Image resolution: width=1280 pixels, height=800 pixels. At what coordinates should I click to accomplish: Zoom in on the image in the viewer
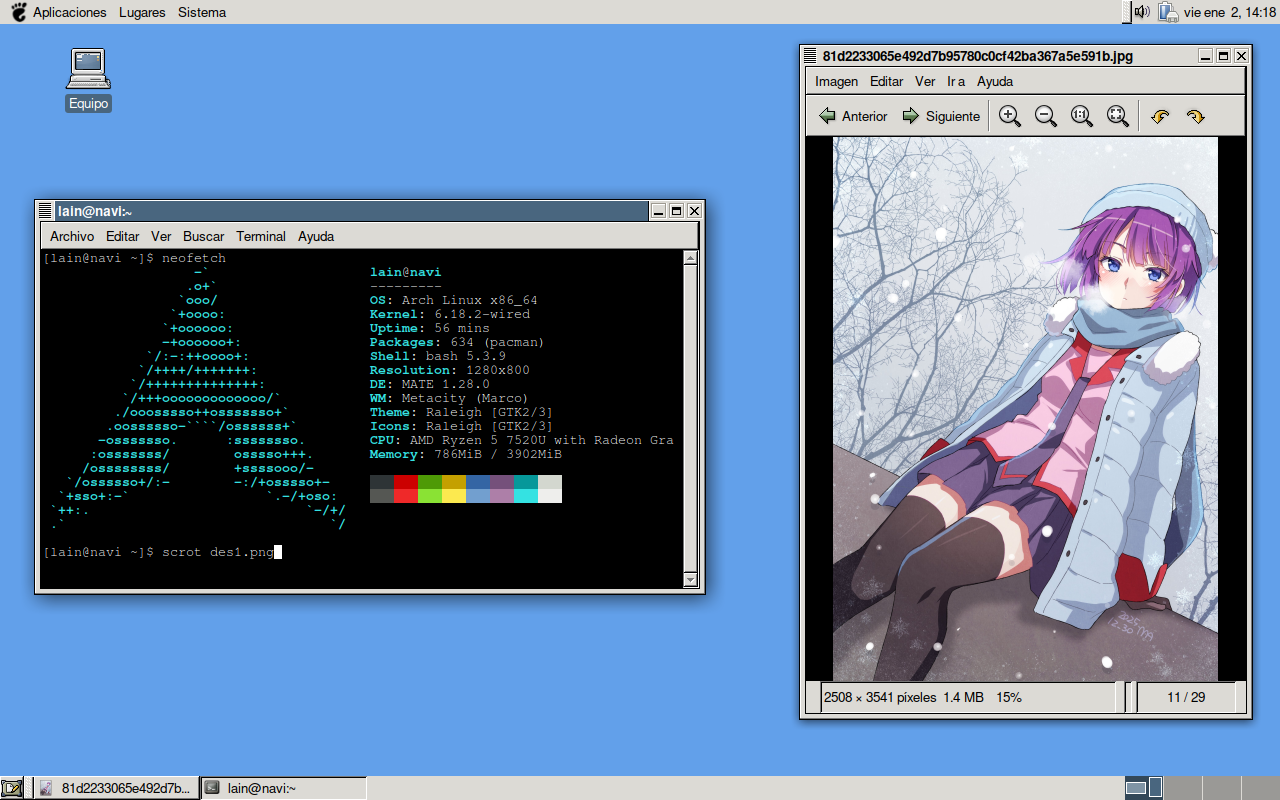click(1010, 116)
